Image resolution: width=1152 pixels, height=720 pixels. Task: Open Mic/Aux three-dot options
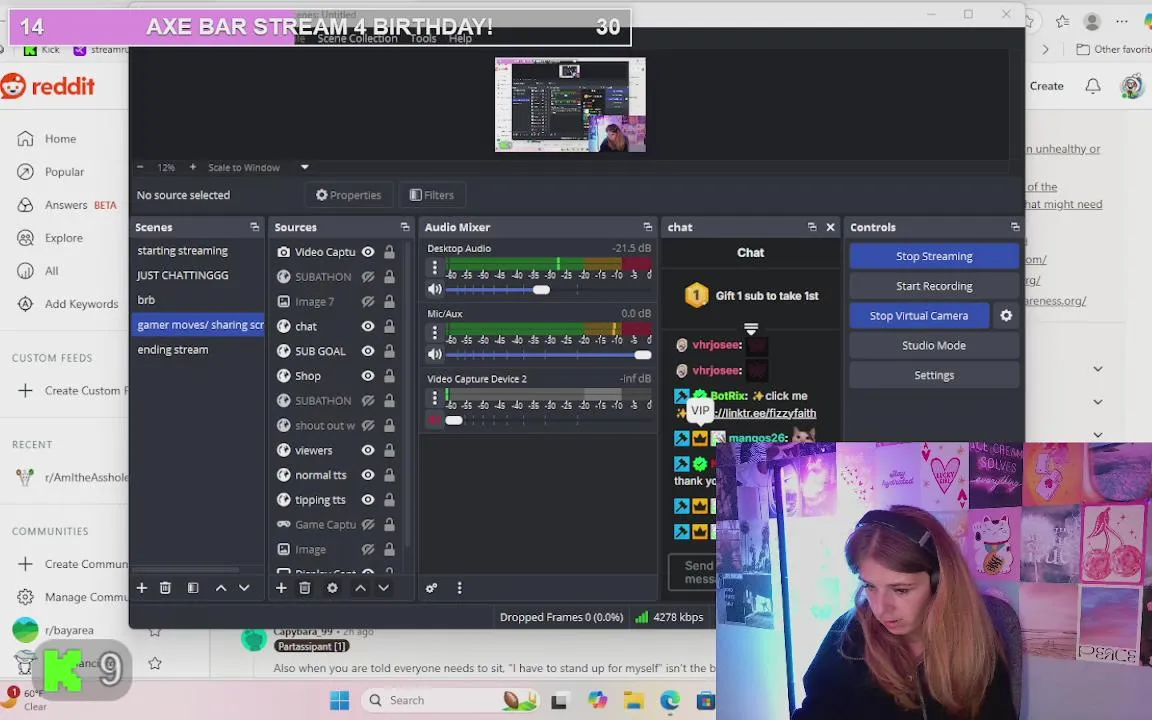[x=434, y=332]
